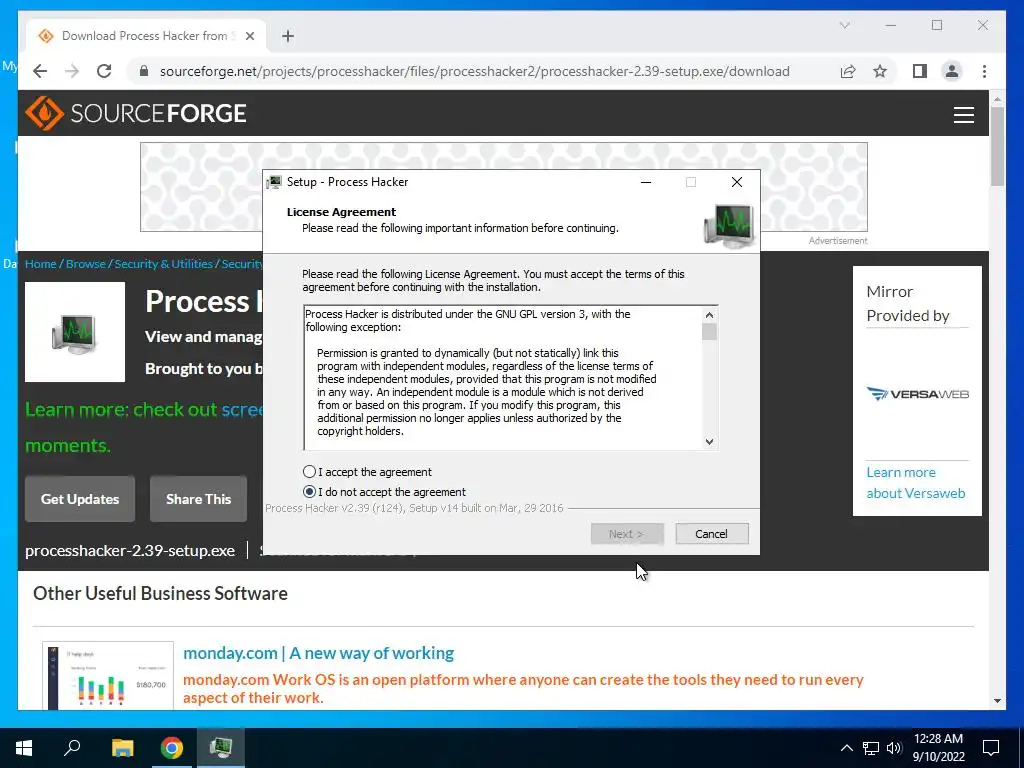Open a new Chrome tab
This screenshot has height=768, width=1024.
[x=288, y=36]
